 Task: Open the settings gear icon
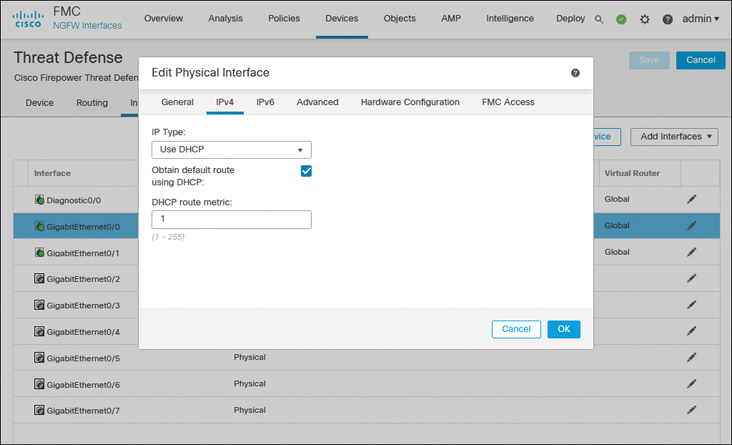point(645,19)
